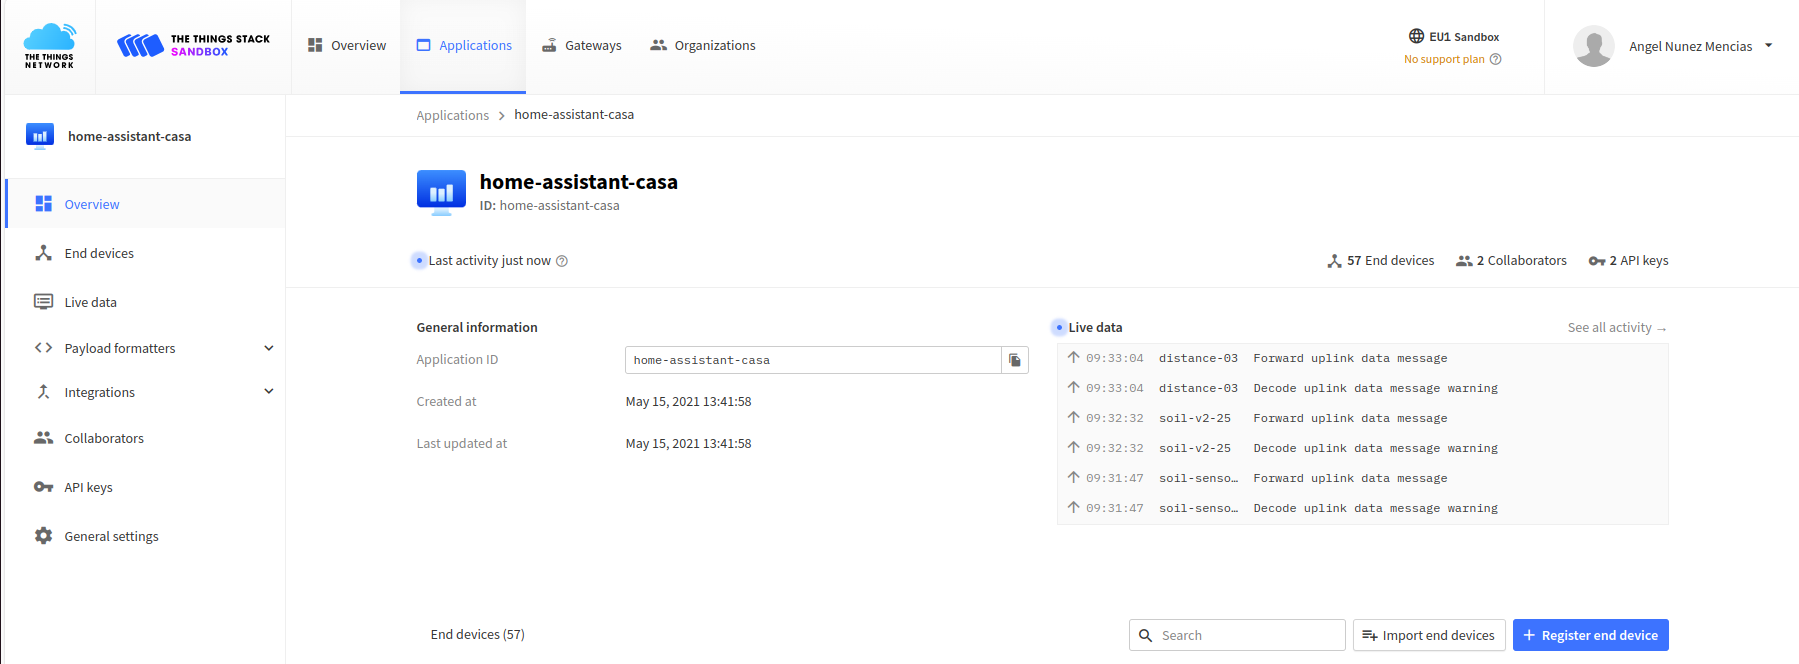Open End devices in the sidebar
The image size is (1799, 664).
(x=98, y=253)
